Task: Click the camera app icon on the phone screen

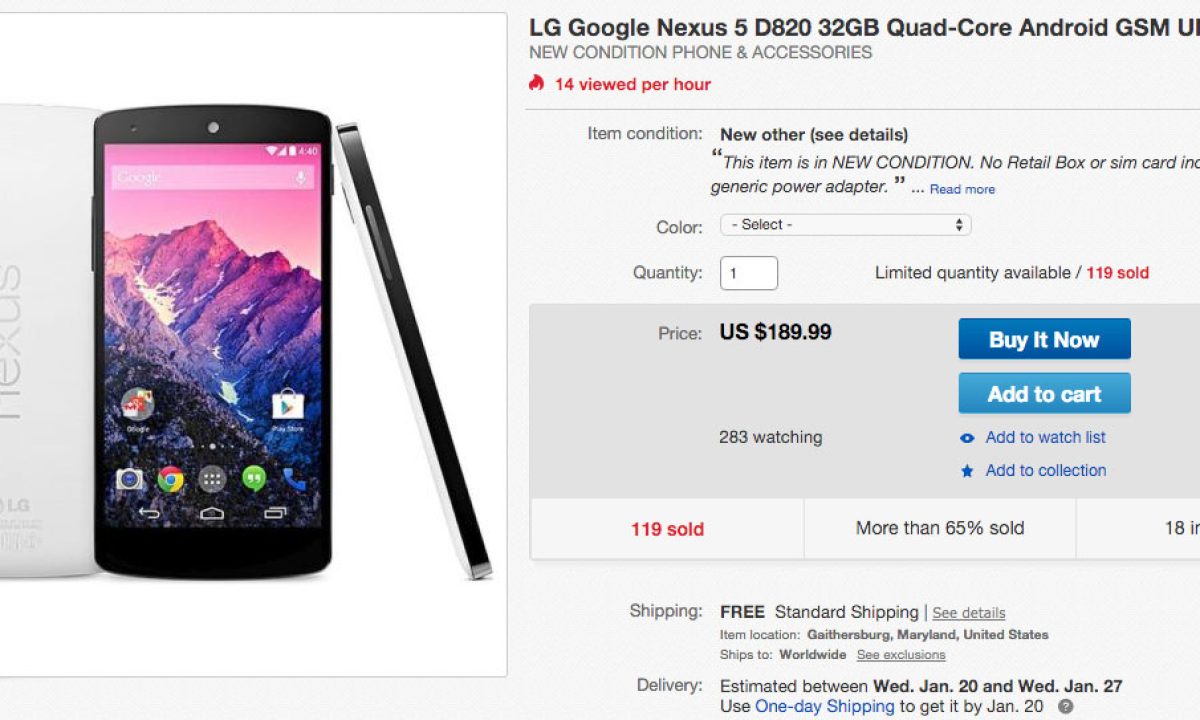Action: [129, 480]
